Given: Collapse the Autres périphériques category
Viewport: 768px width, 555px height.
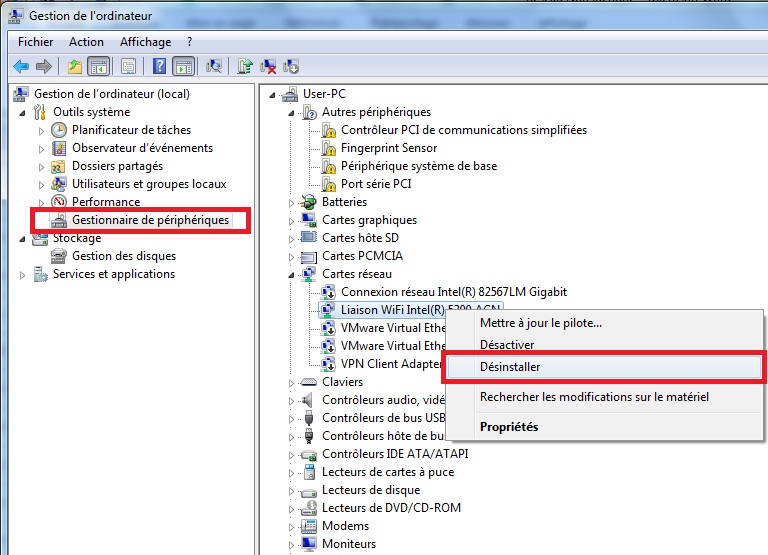Looking at the screenshot, I should (x=292, y=112).
